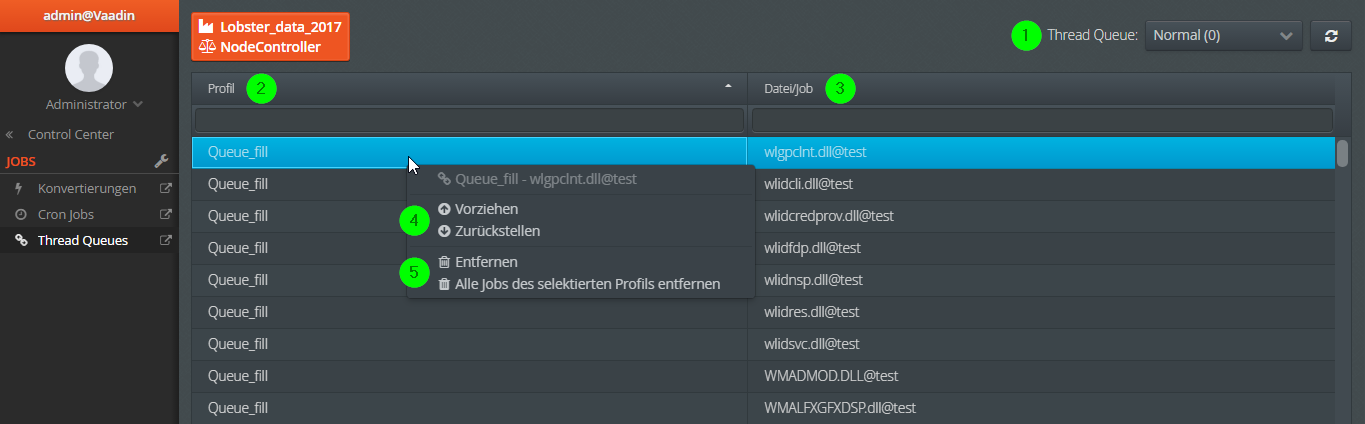Click the Lobster_data_2017 NodeController button
The width and height of the screenshot is (1365, 424).
click(x=270, y=36)
